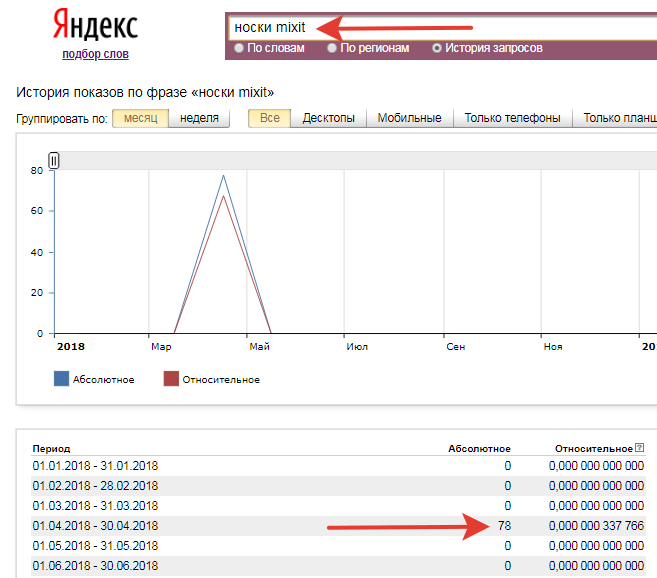
Task: Click the Абсолютное legend label
Action: (x=103, y=380)
